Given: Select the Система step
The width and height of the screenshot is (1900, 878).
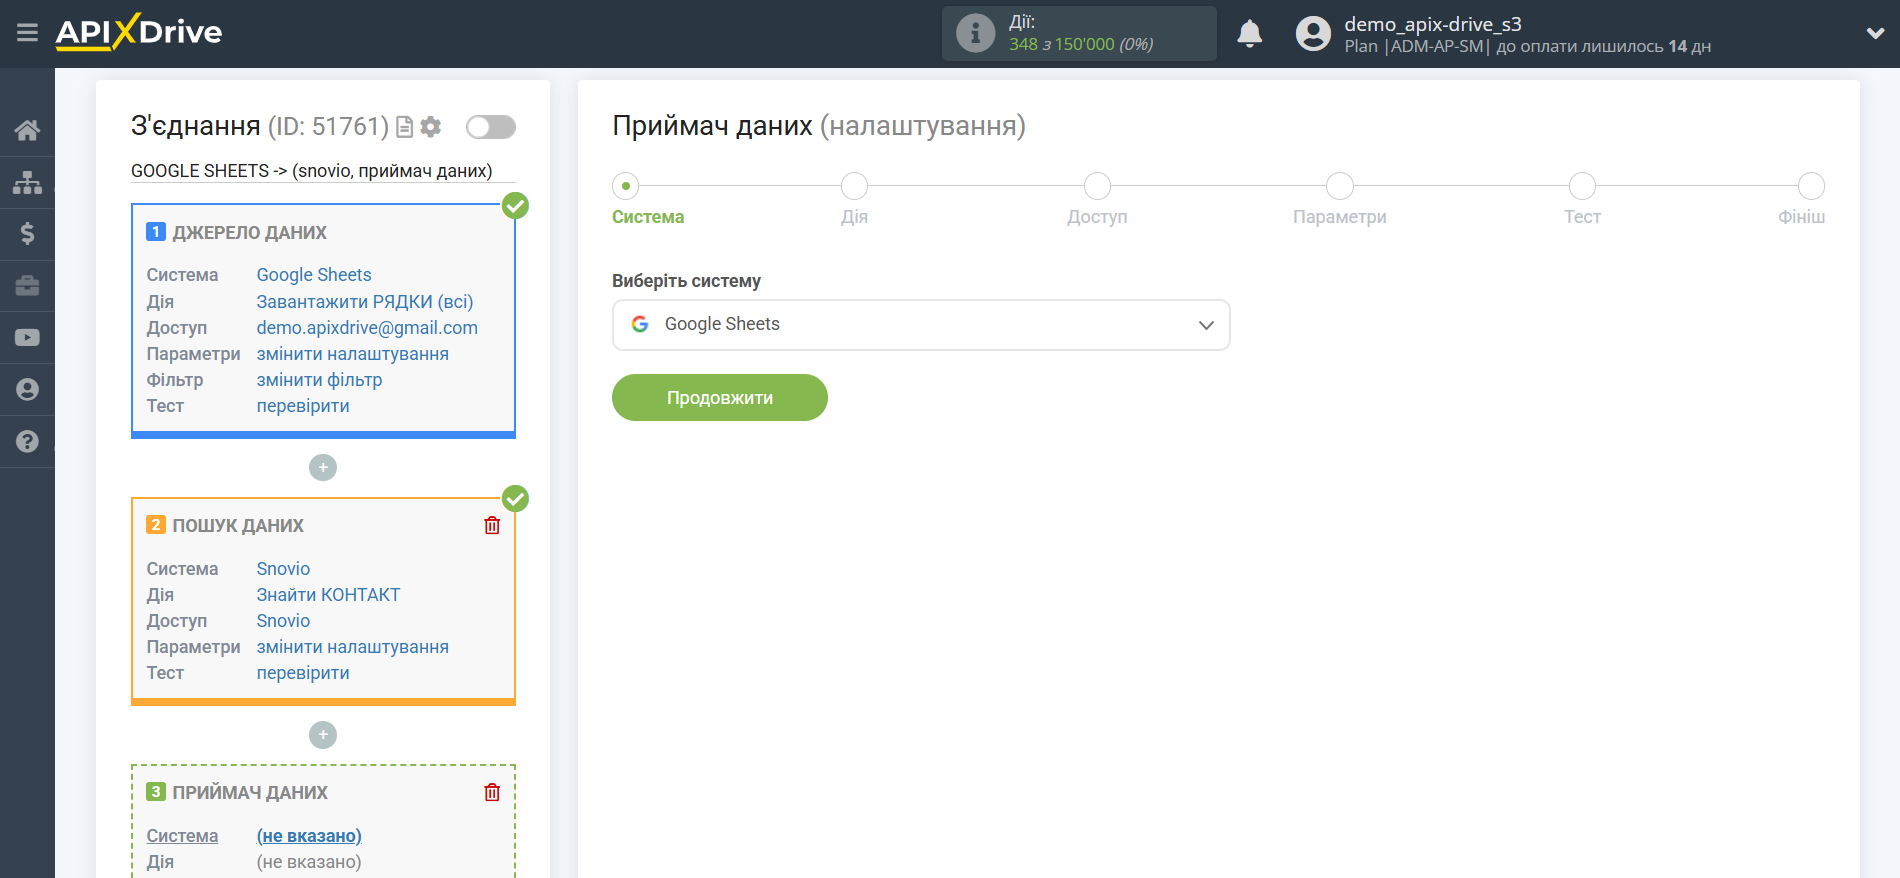Looking at the screenshot, I should tap(626, 186).
